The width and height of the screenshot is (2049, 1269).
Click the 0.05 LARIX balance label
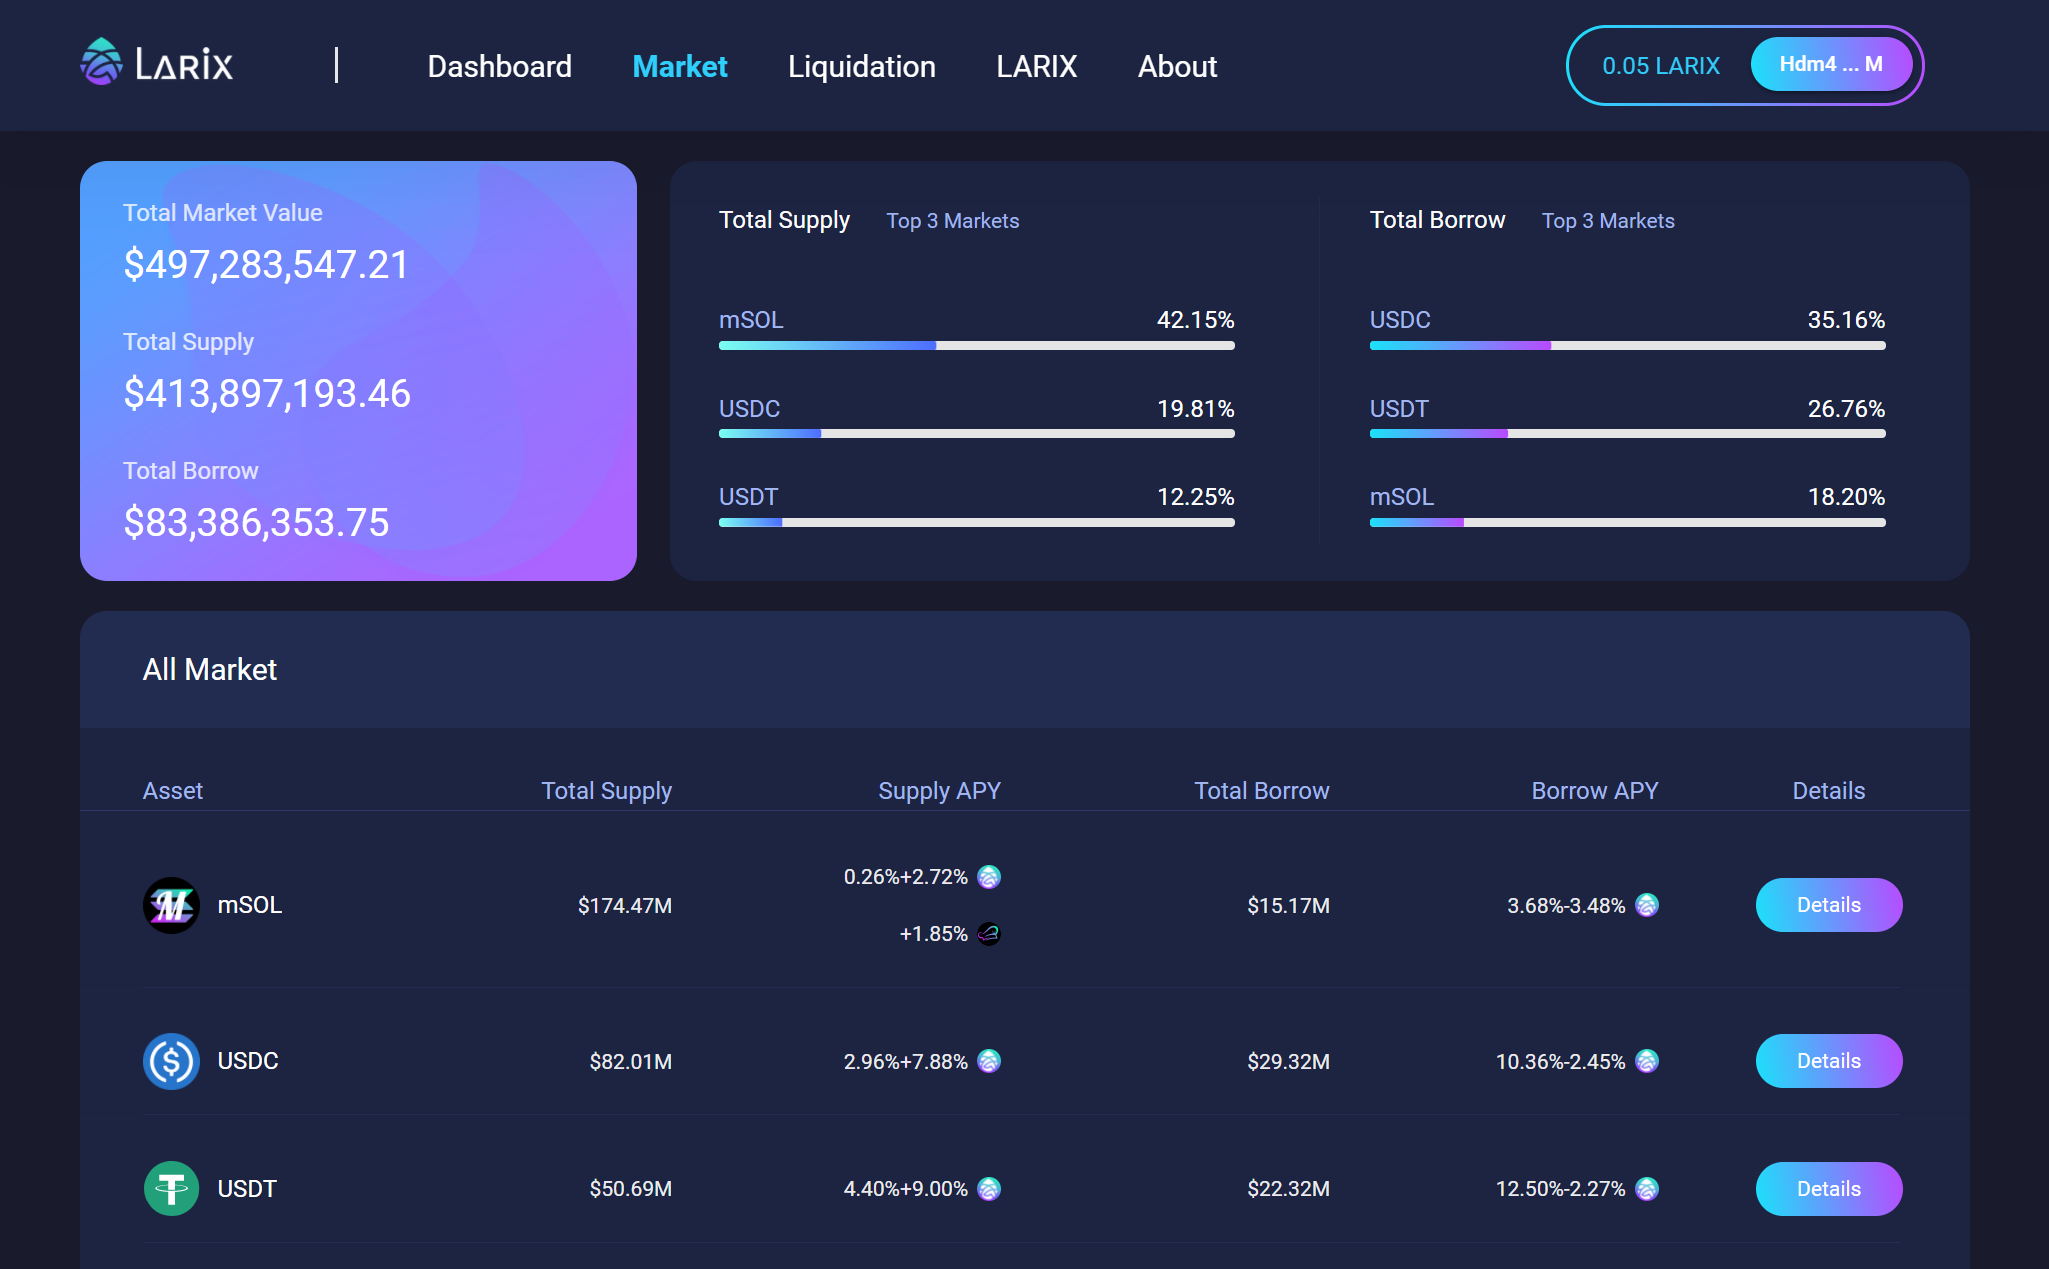point(1660,66)
